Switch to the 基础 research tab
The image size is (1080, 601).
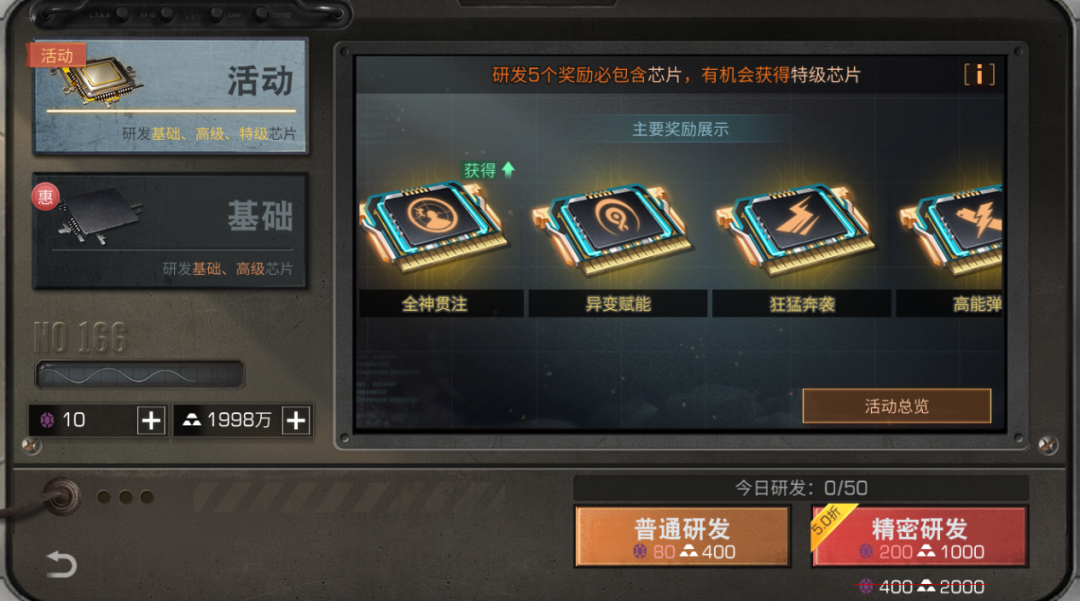click(170, 231)
